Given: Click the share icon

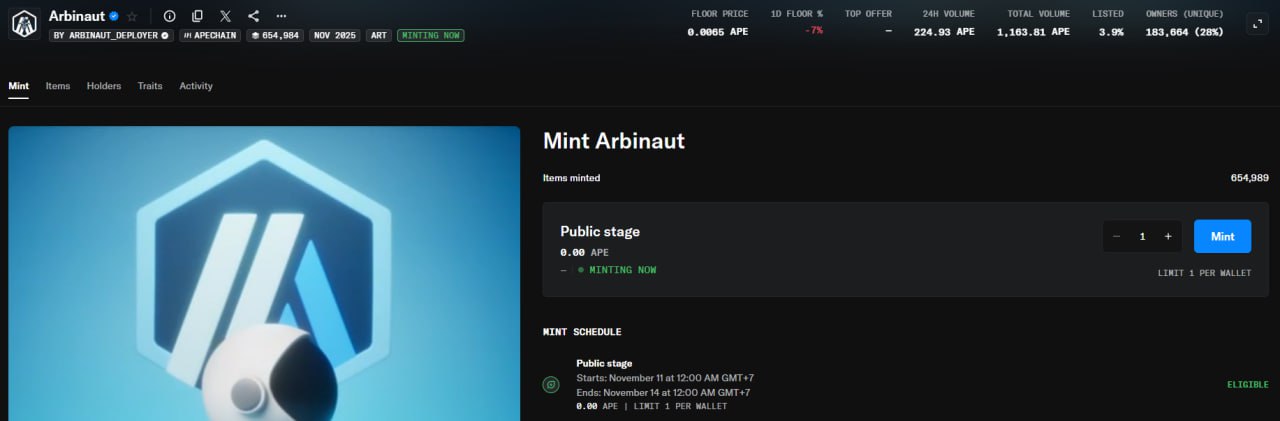Looking at the screenshot, I should point(253,16).
